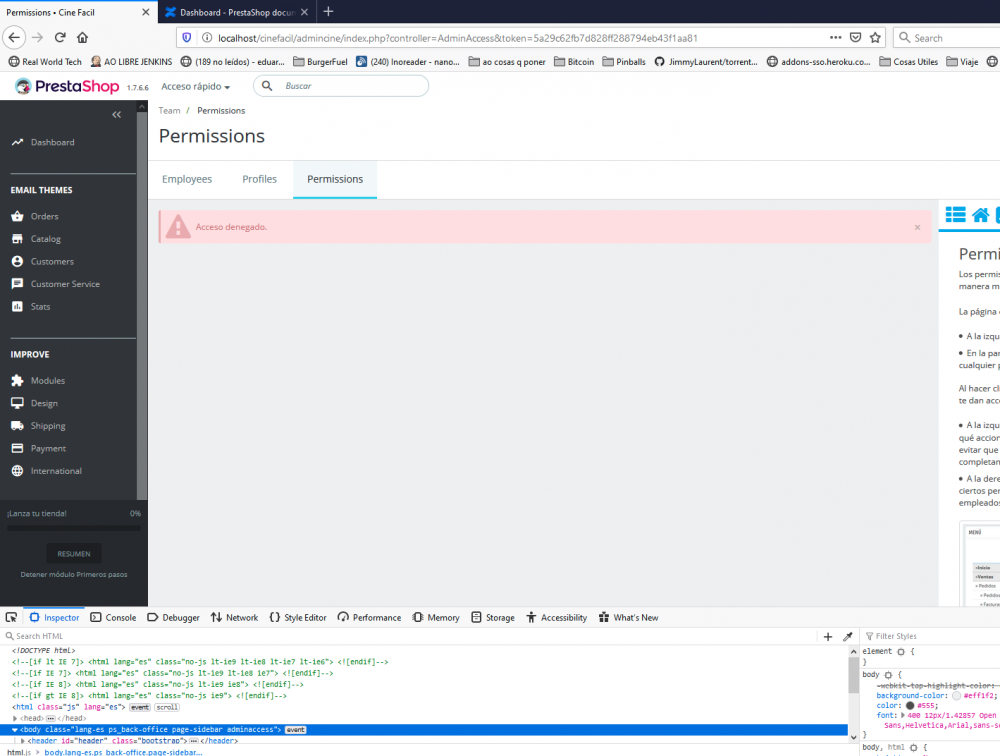
Task: Click the background-color #eff1f2 swatch
Action: [x=956, y=696]
